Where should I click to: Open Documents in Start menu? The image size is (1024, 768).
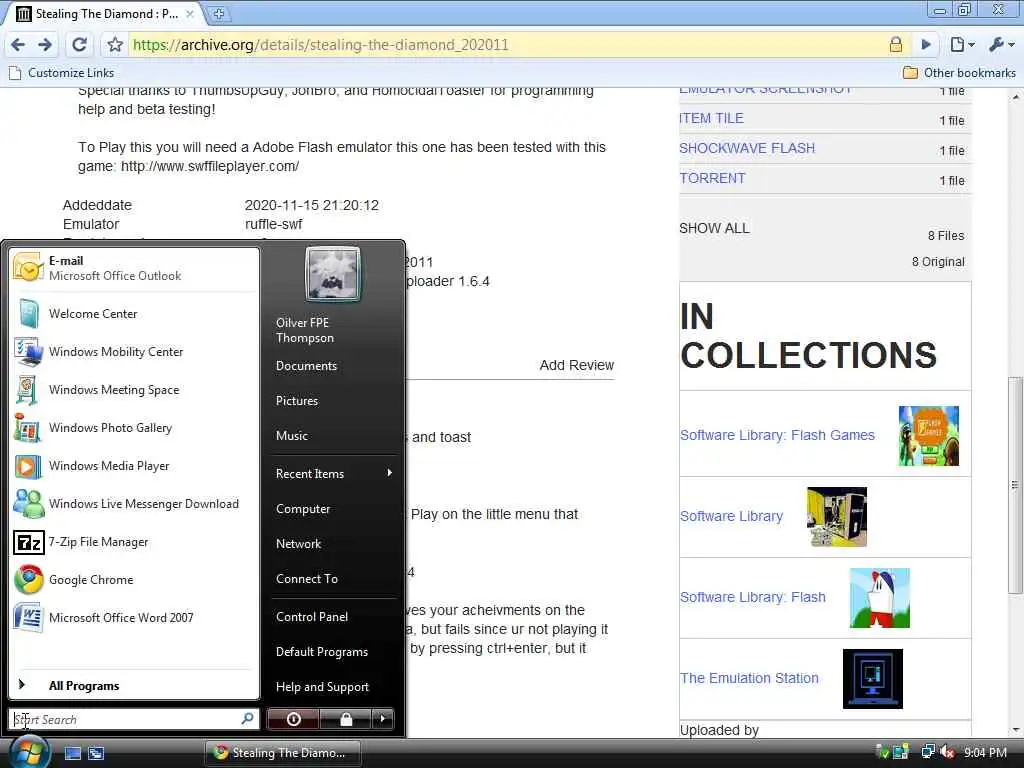[x=306, y=366]
